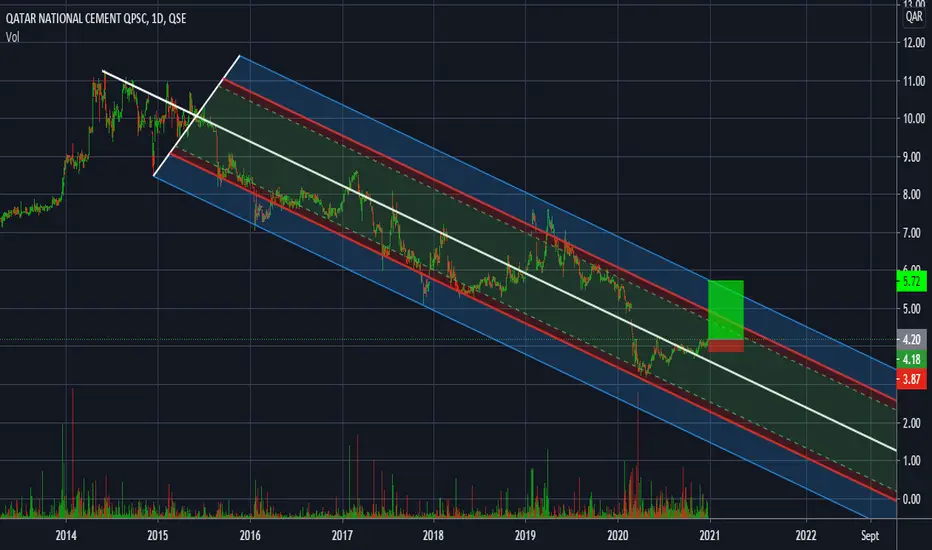Click the 1.00 price scale label

pyautogui.click(x=914, y=460)
